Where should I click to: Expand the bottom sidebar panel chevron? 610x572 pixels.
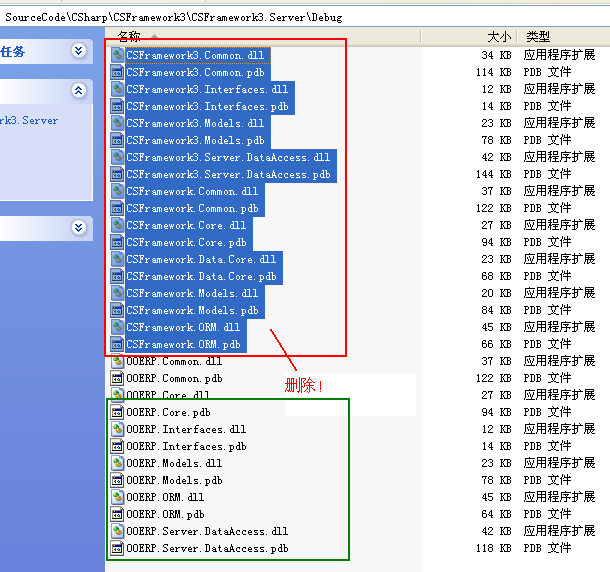pos(79,228)
